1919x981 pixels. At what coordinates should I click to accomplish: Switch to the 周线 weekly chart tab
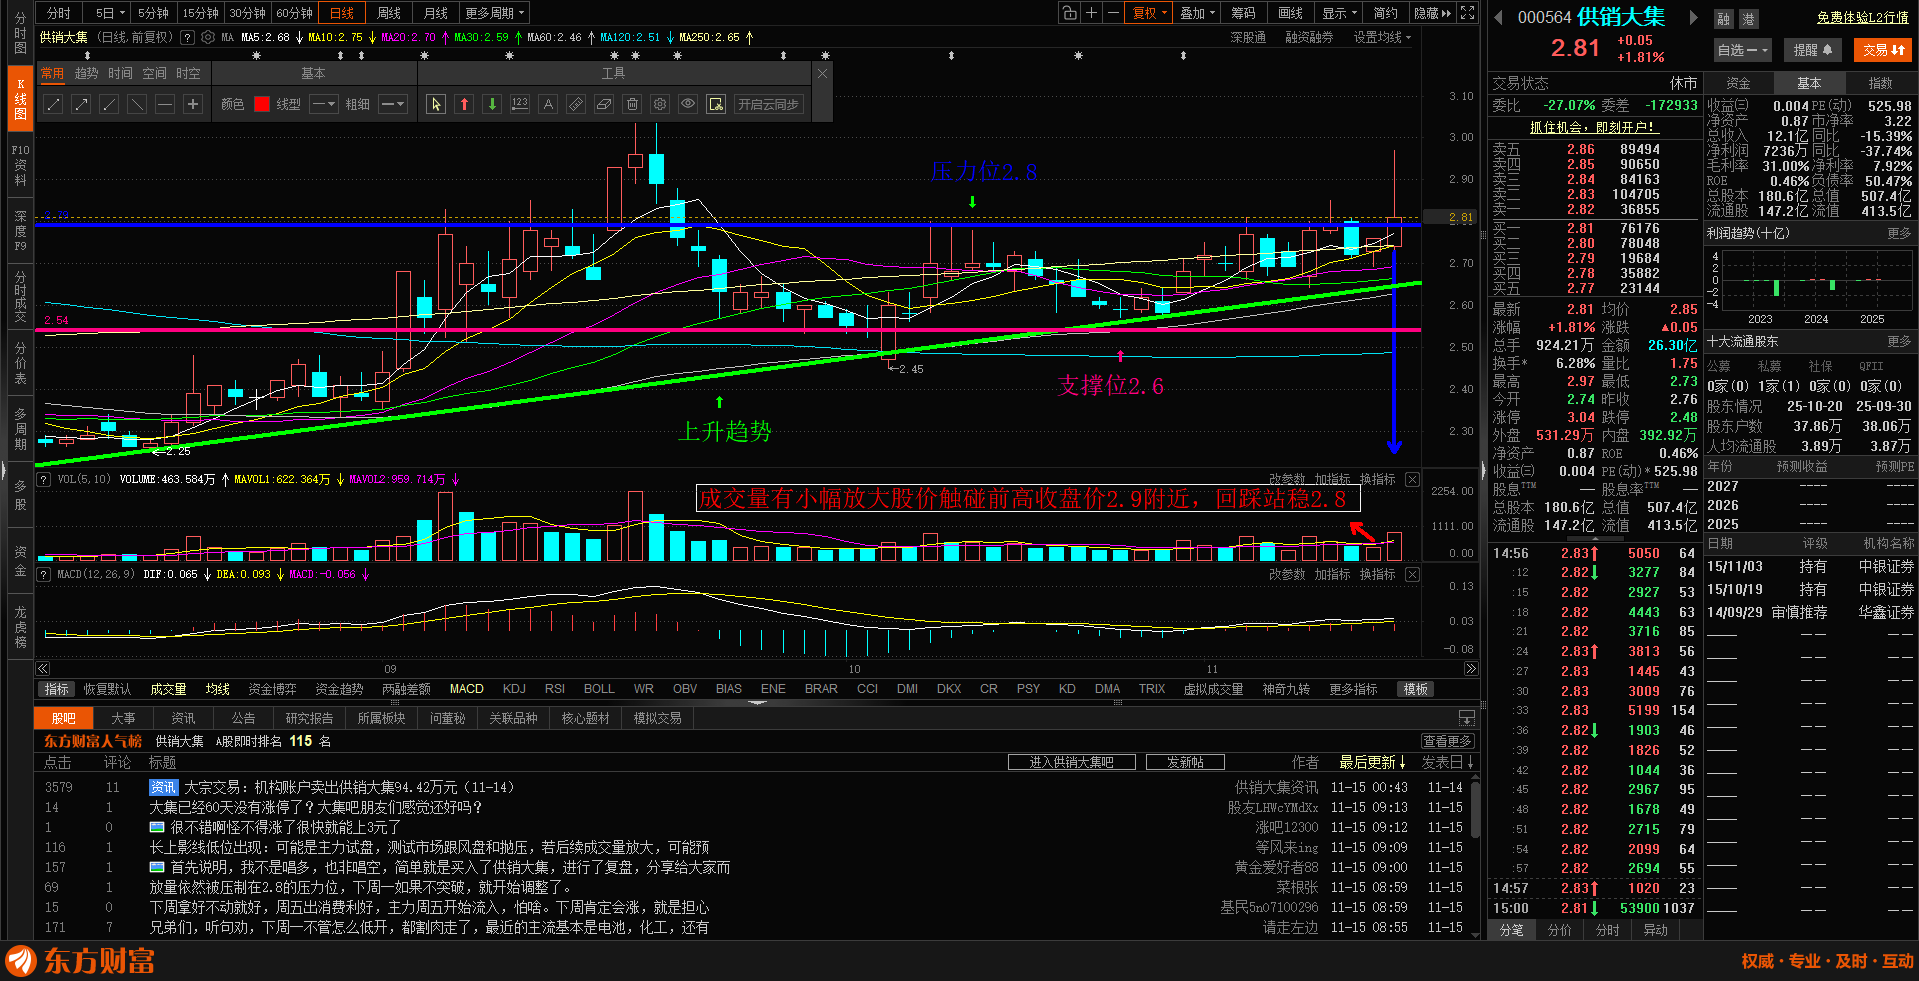(x=389, y=13)
